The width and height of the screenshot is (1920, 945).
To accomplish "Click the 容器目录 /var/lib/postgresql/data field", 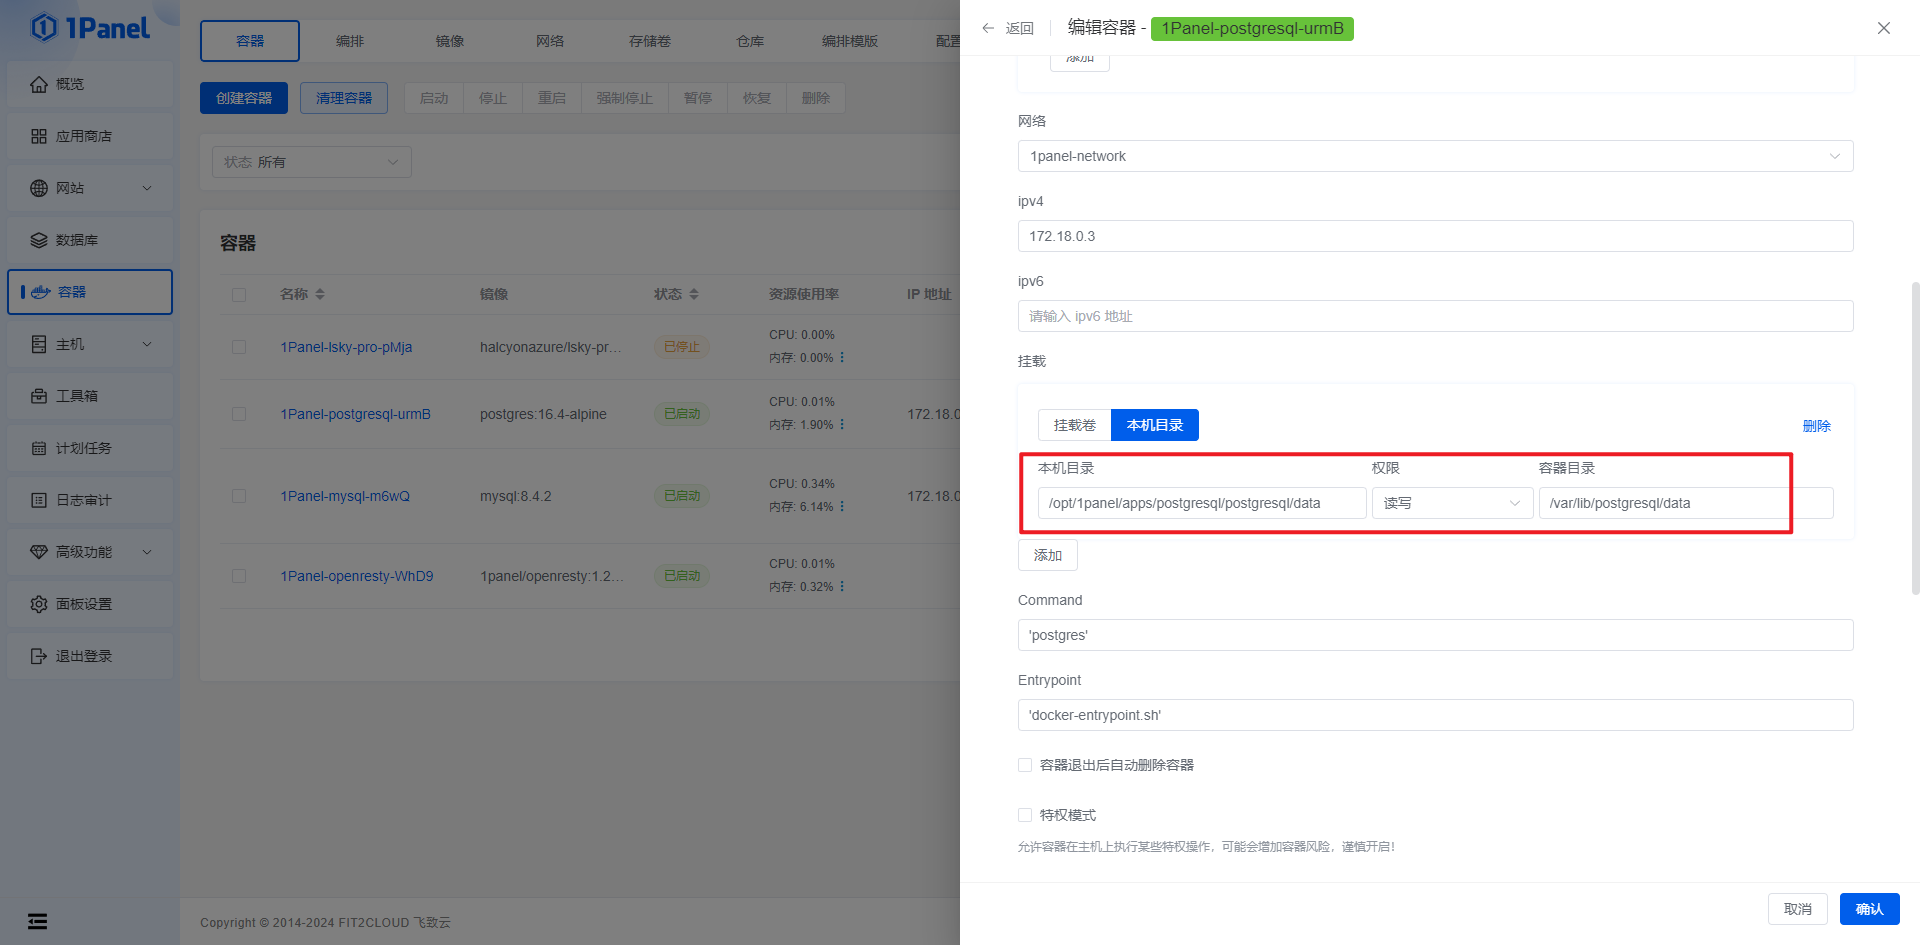I will (x=1686, y=503).
